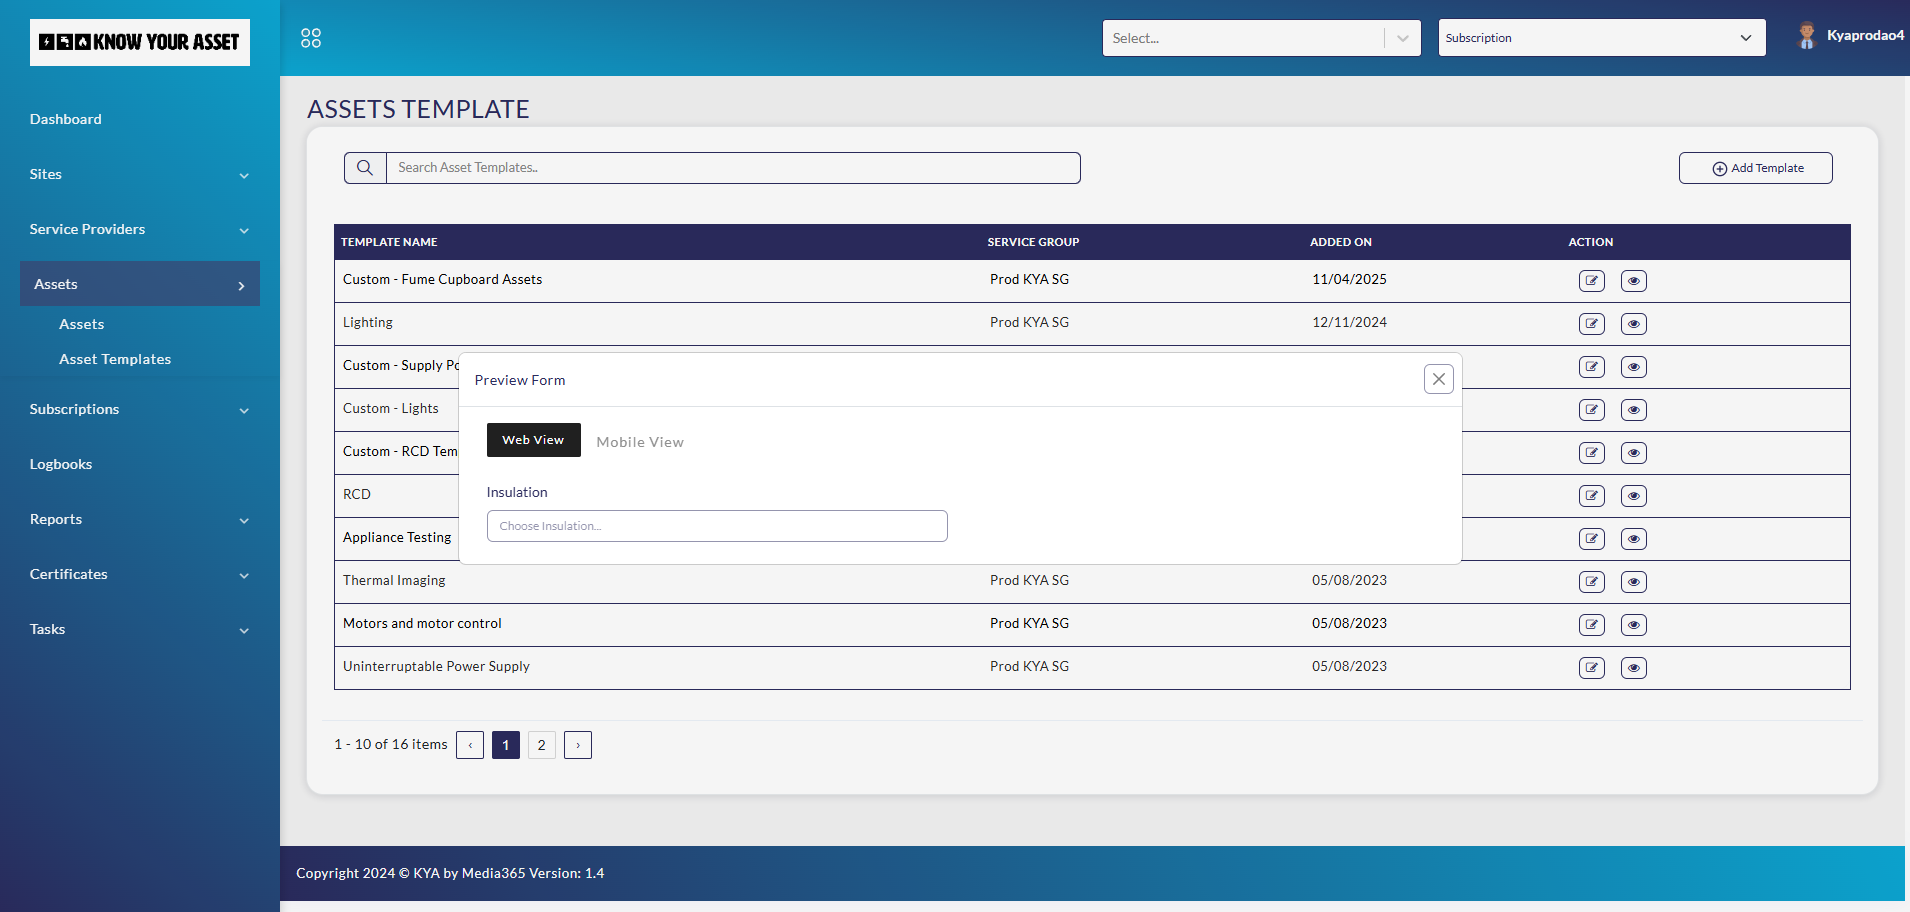The width and height of the screenshot is (1910, 912).
Task: Show preview for Uninterruptable Power Supply
Action: (x=1633, y=668)
